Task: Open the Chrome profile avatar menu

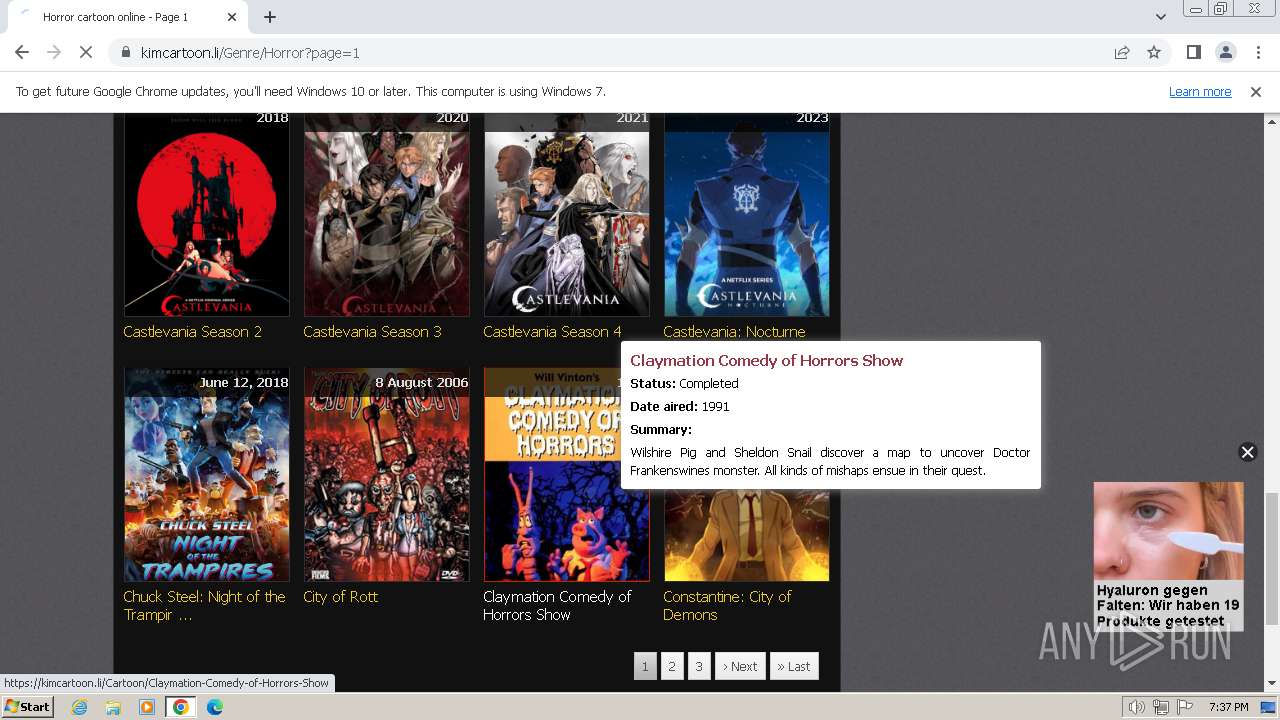Action: click(1225, 52)
